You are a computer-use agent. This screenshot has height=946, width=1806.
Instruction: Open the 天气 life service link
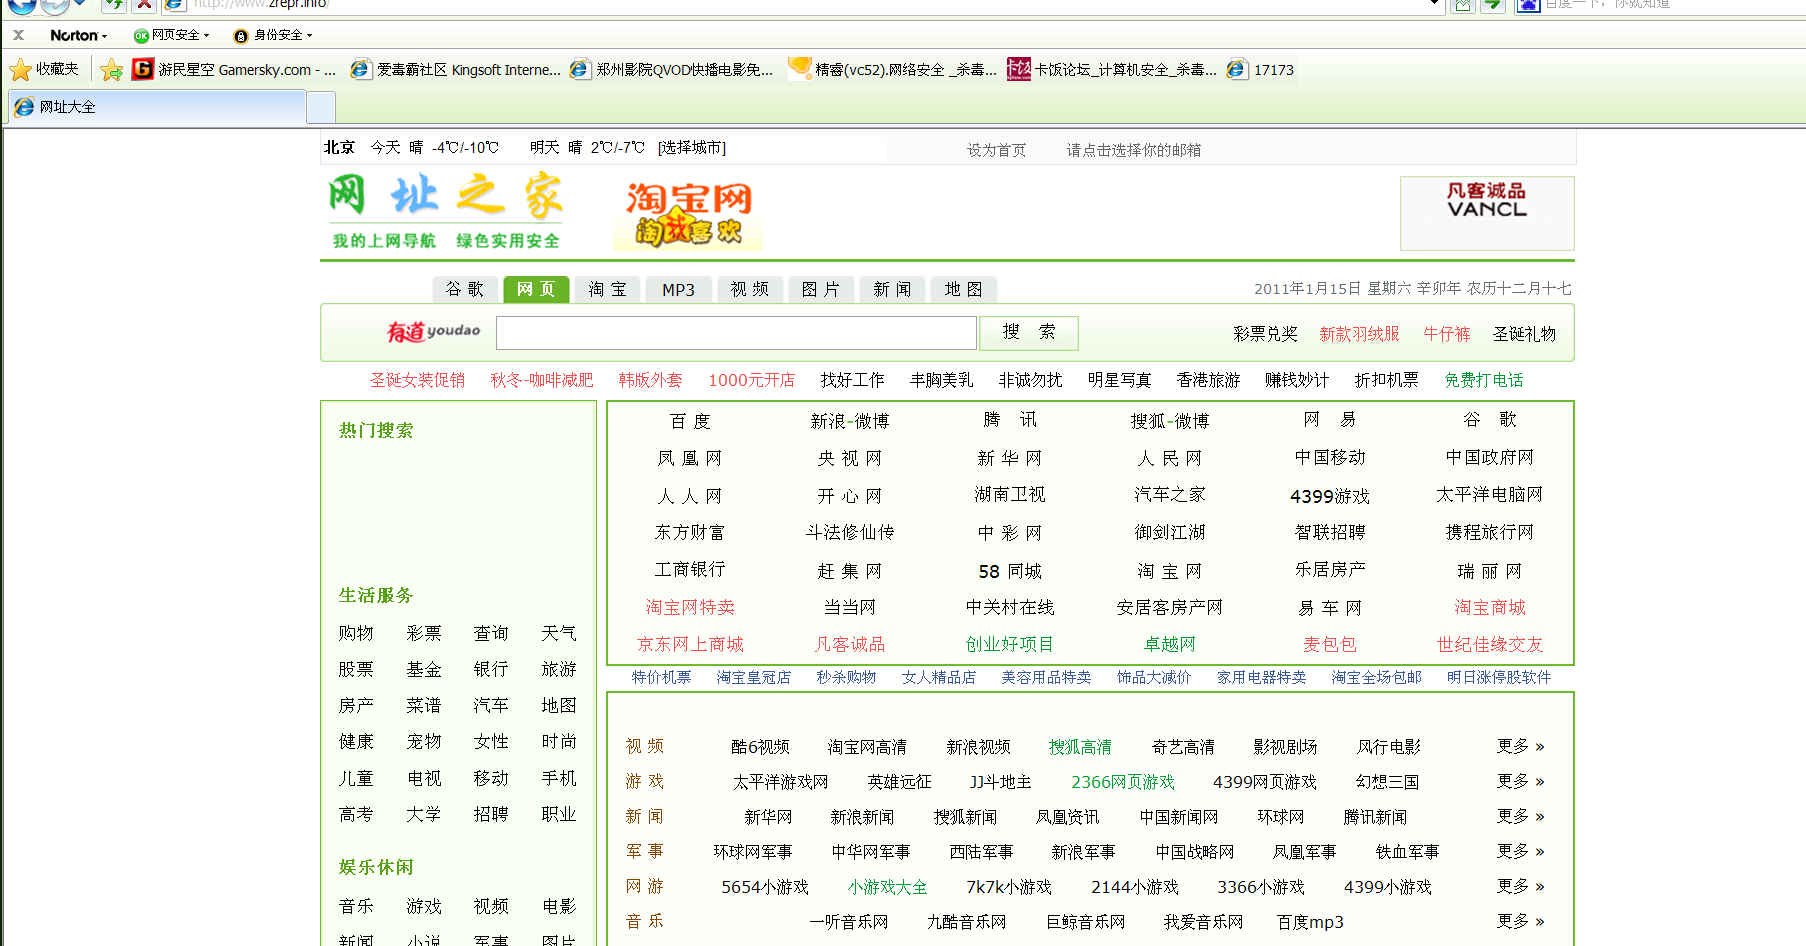click(x=559, y=633)
